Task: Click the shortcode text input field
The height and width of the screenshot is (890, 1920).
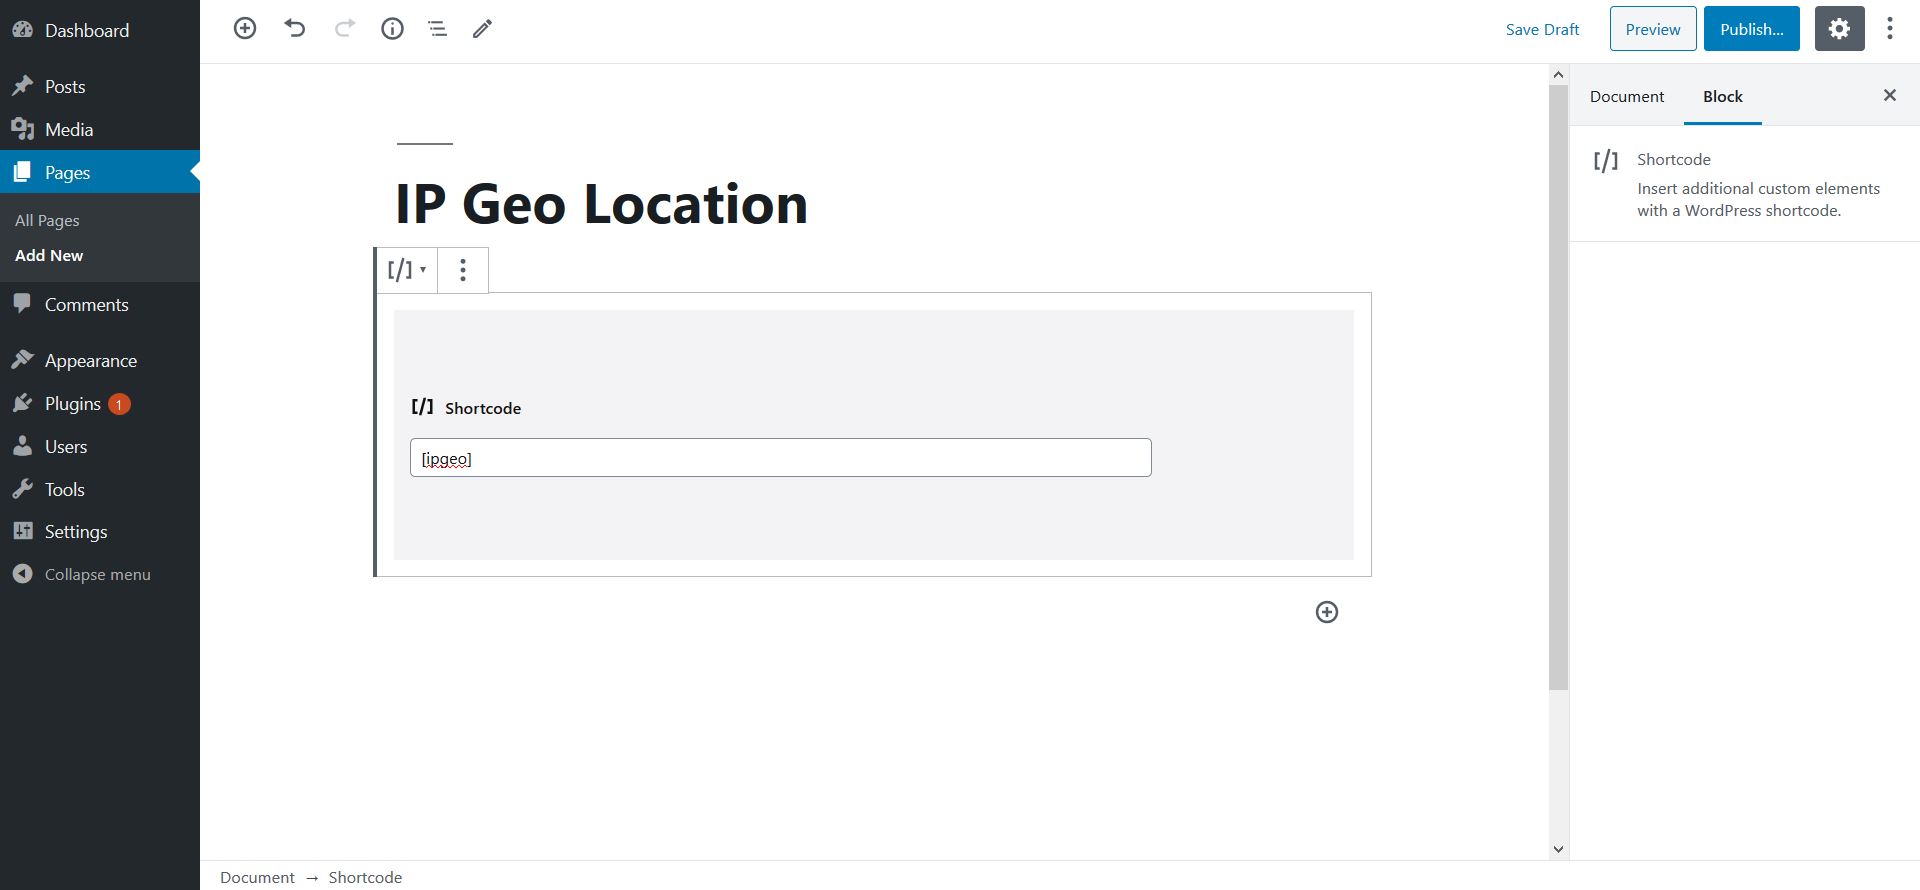Action: 780,458
